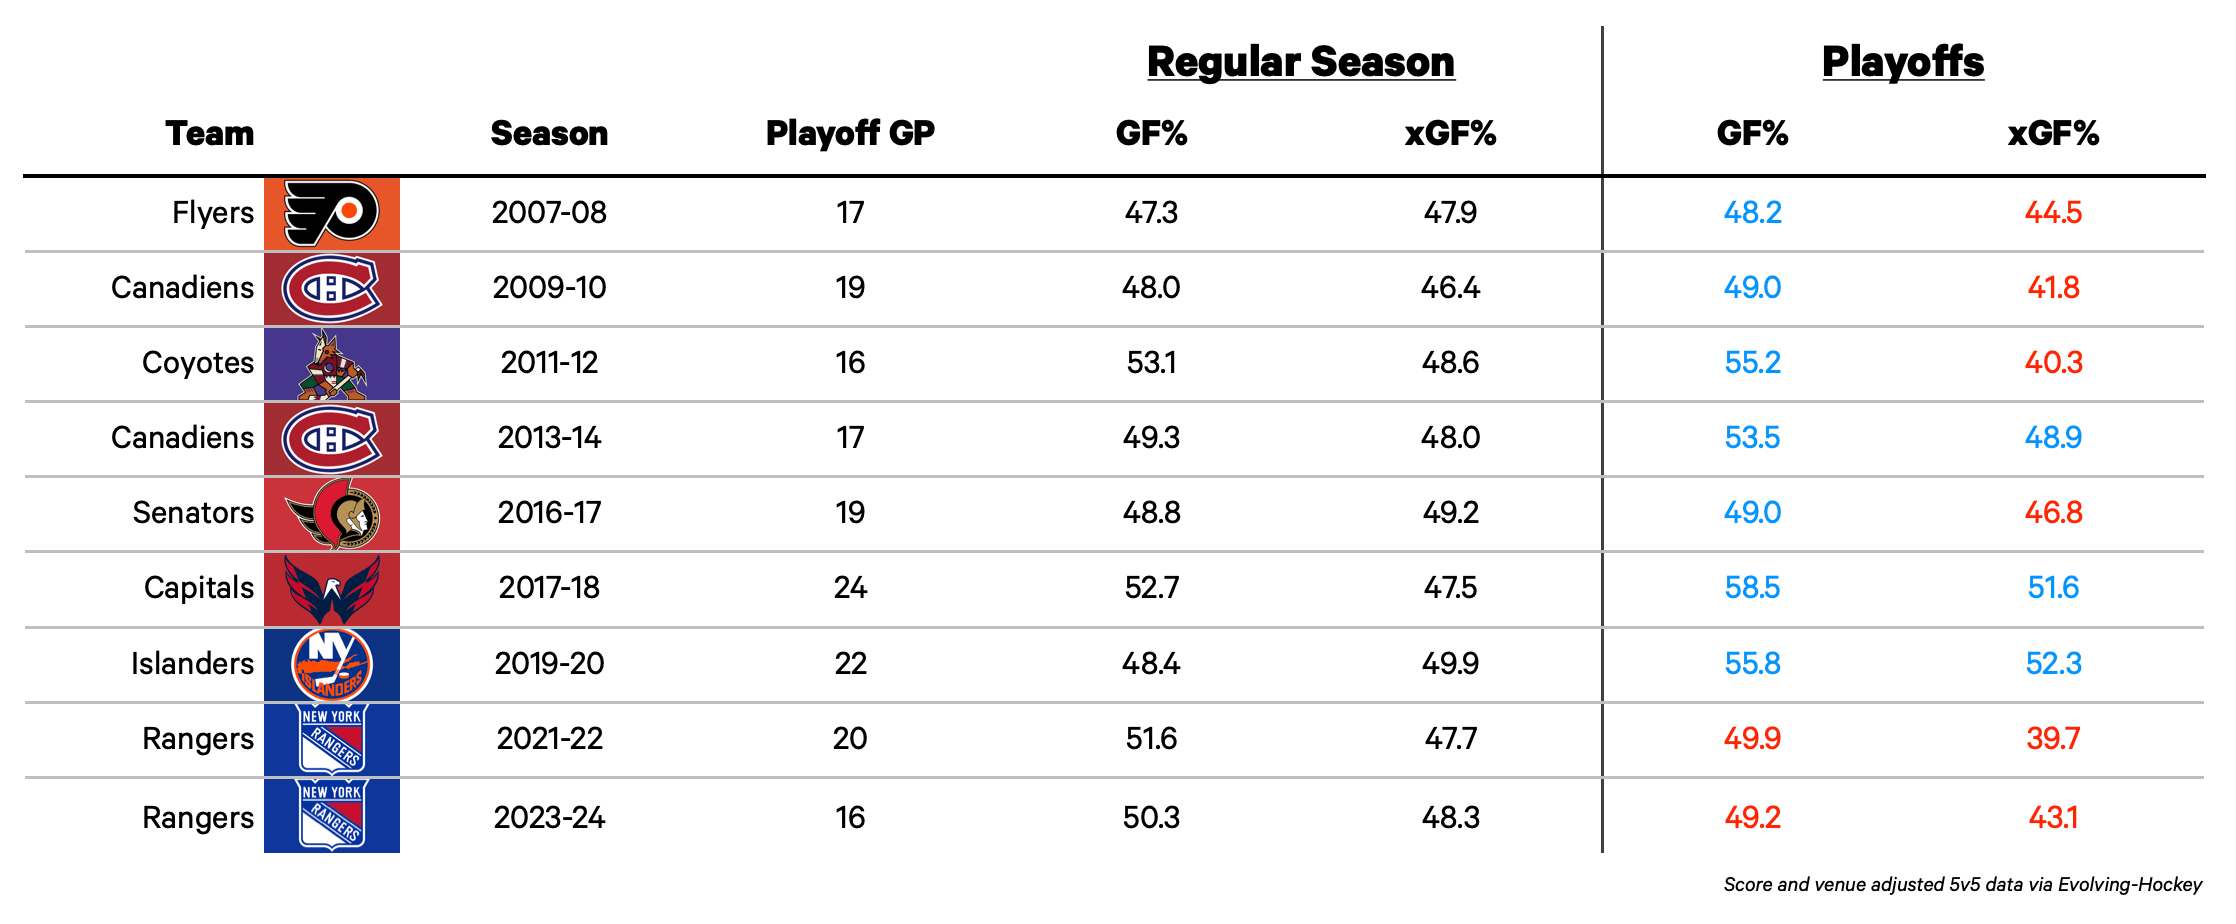Screen dimensions: 2236x924
Task: Select the red 39.7 playoff xGF% value
Action: (x=2053, y=738)
